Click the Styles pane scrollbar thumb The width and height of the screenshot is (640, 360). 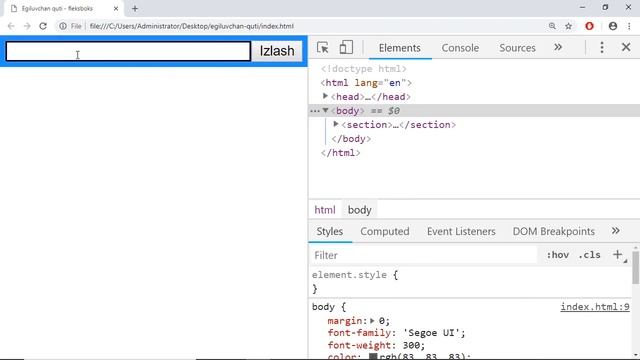coord(636,267)
